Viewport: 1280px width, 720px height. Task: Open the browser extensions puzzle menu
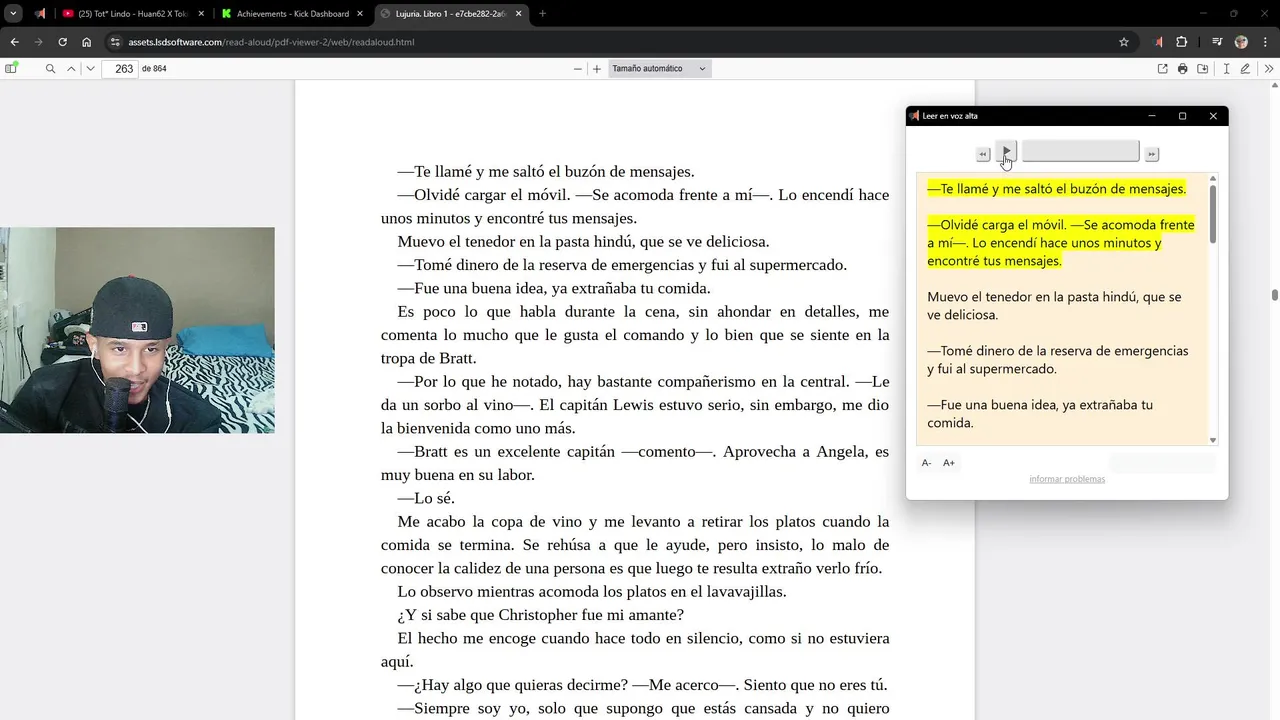[x=1182, y=42]
